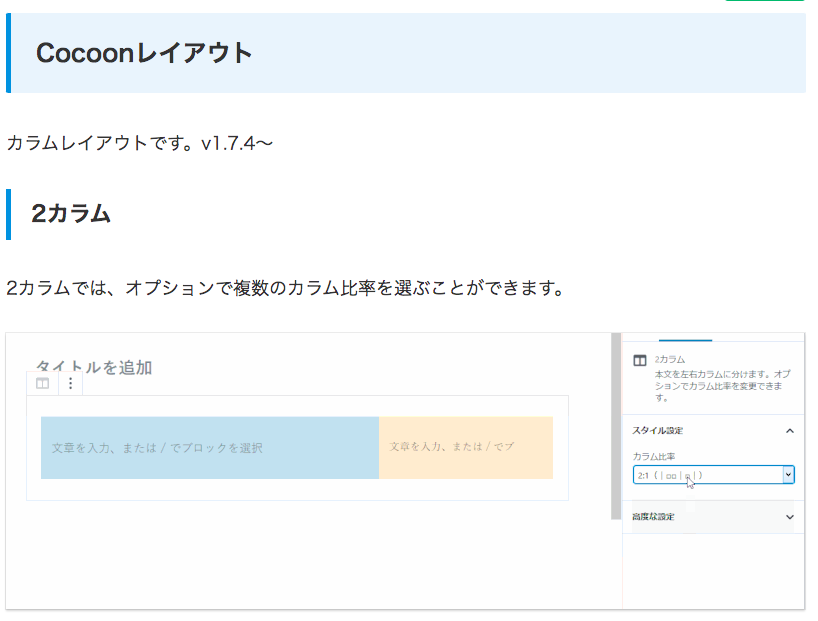
Task: Click the タイトルを追加 title field
Action: click(x=94, y=367)
